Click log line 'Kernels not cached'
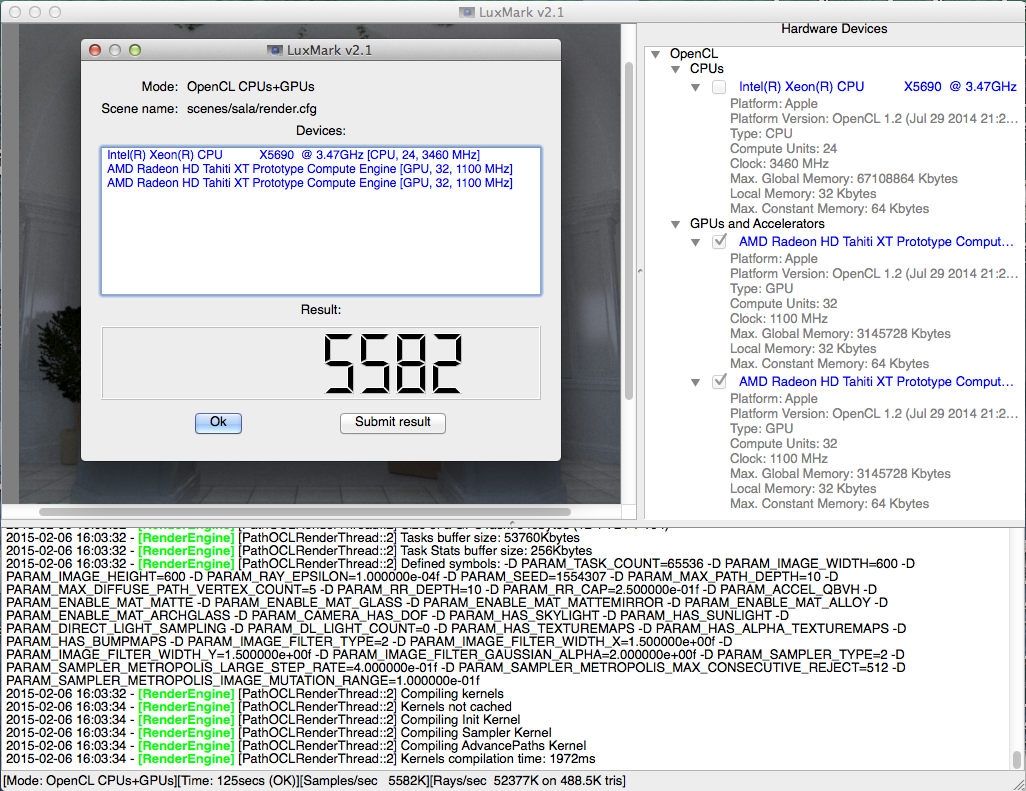The image size is (1026, 791). point(456,707)
